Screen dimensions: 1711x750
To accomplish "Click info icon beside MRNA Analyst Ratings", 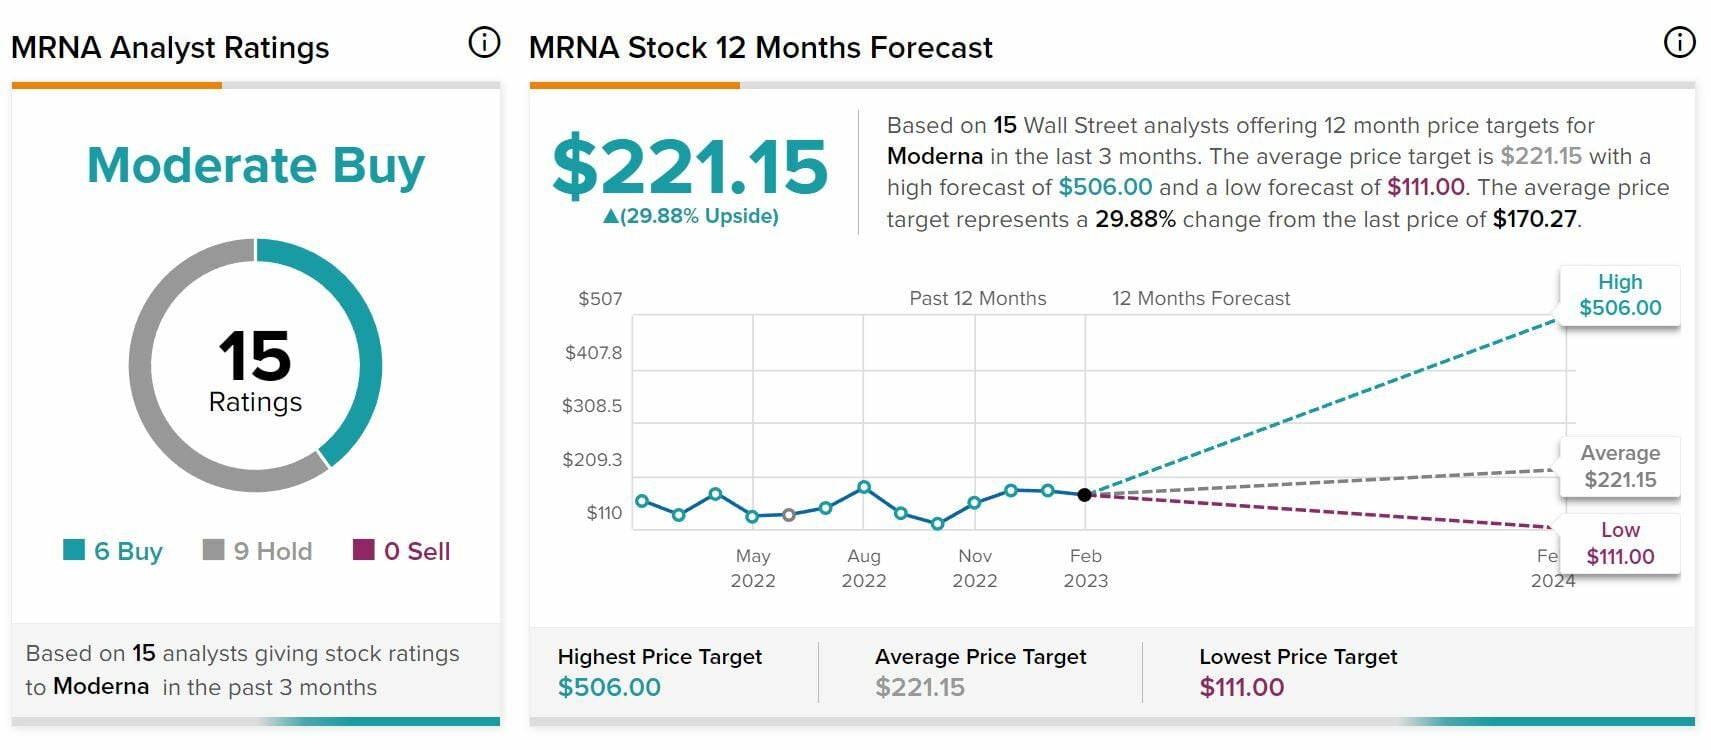I will point(484,43).
